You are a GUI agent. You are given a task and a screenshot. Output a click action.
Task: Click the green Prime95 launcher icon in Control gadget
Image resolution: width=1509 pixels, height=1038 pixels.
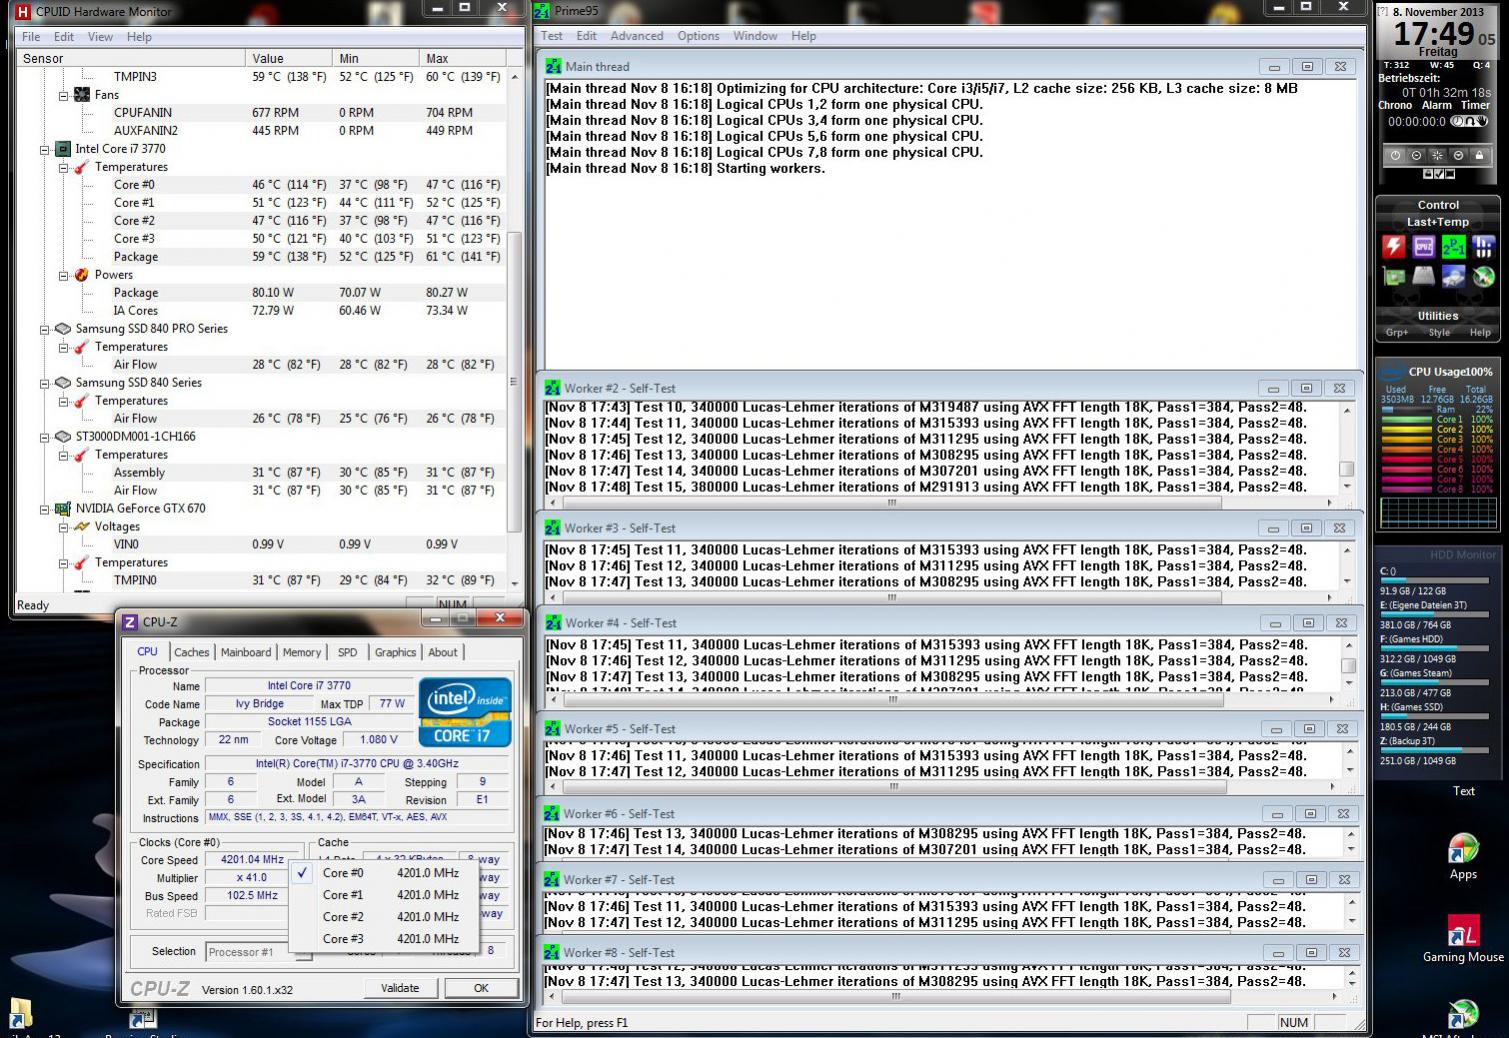[x=1454, y=247]
